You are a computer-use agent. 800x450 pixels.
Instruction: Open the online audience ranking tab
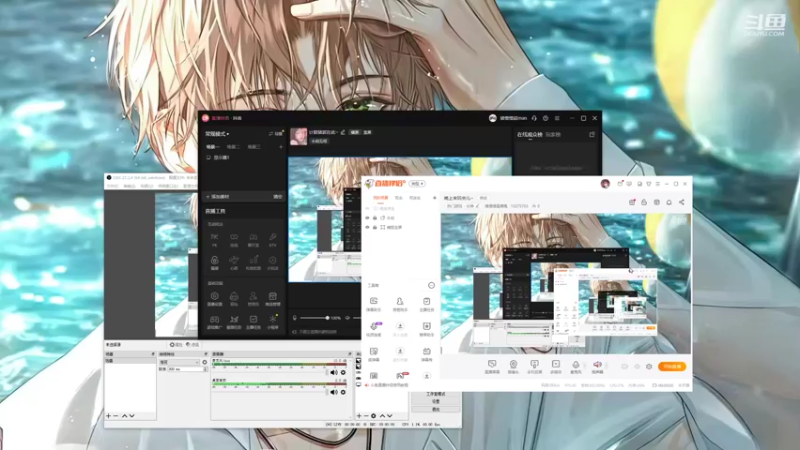point(530,135)
